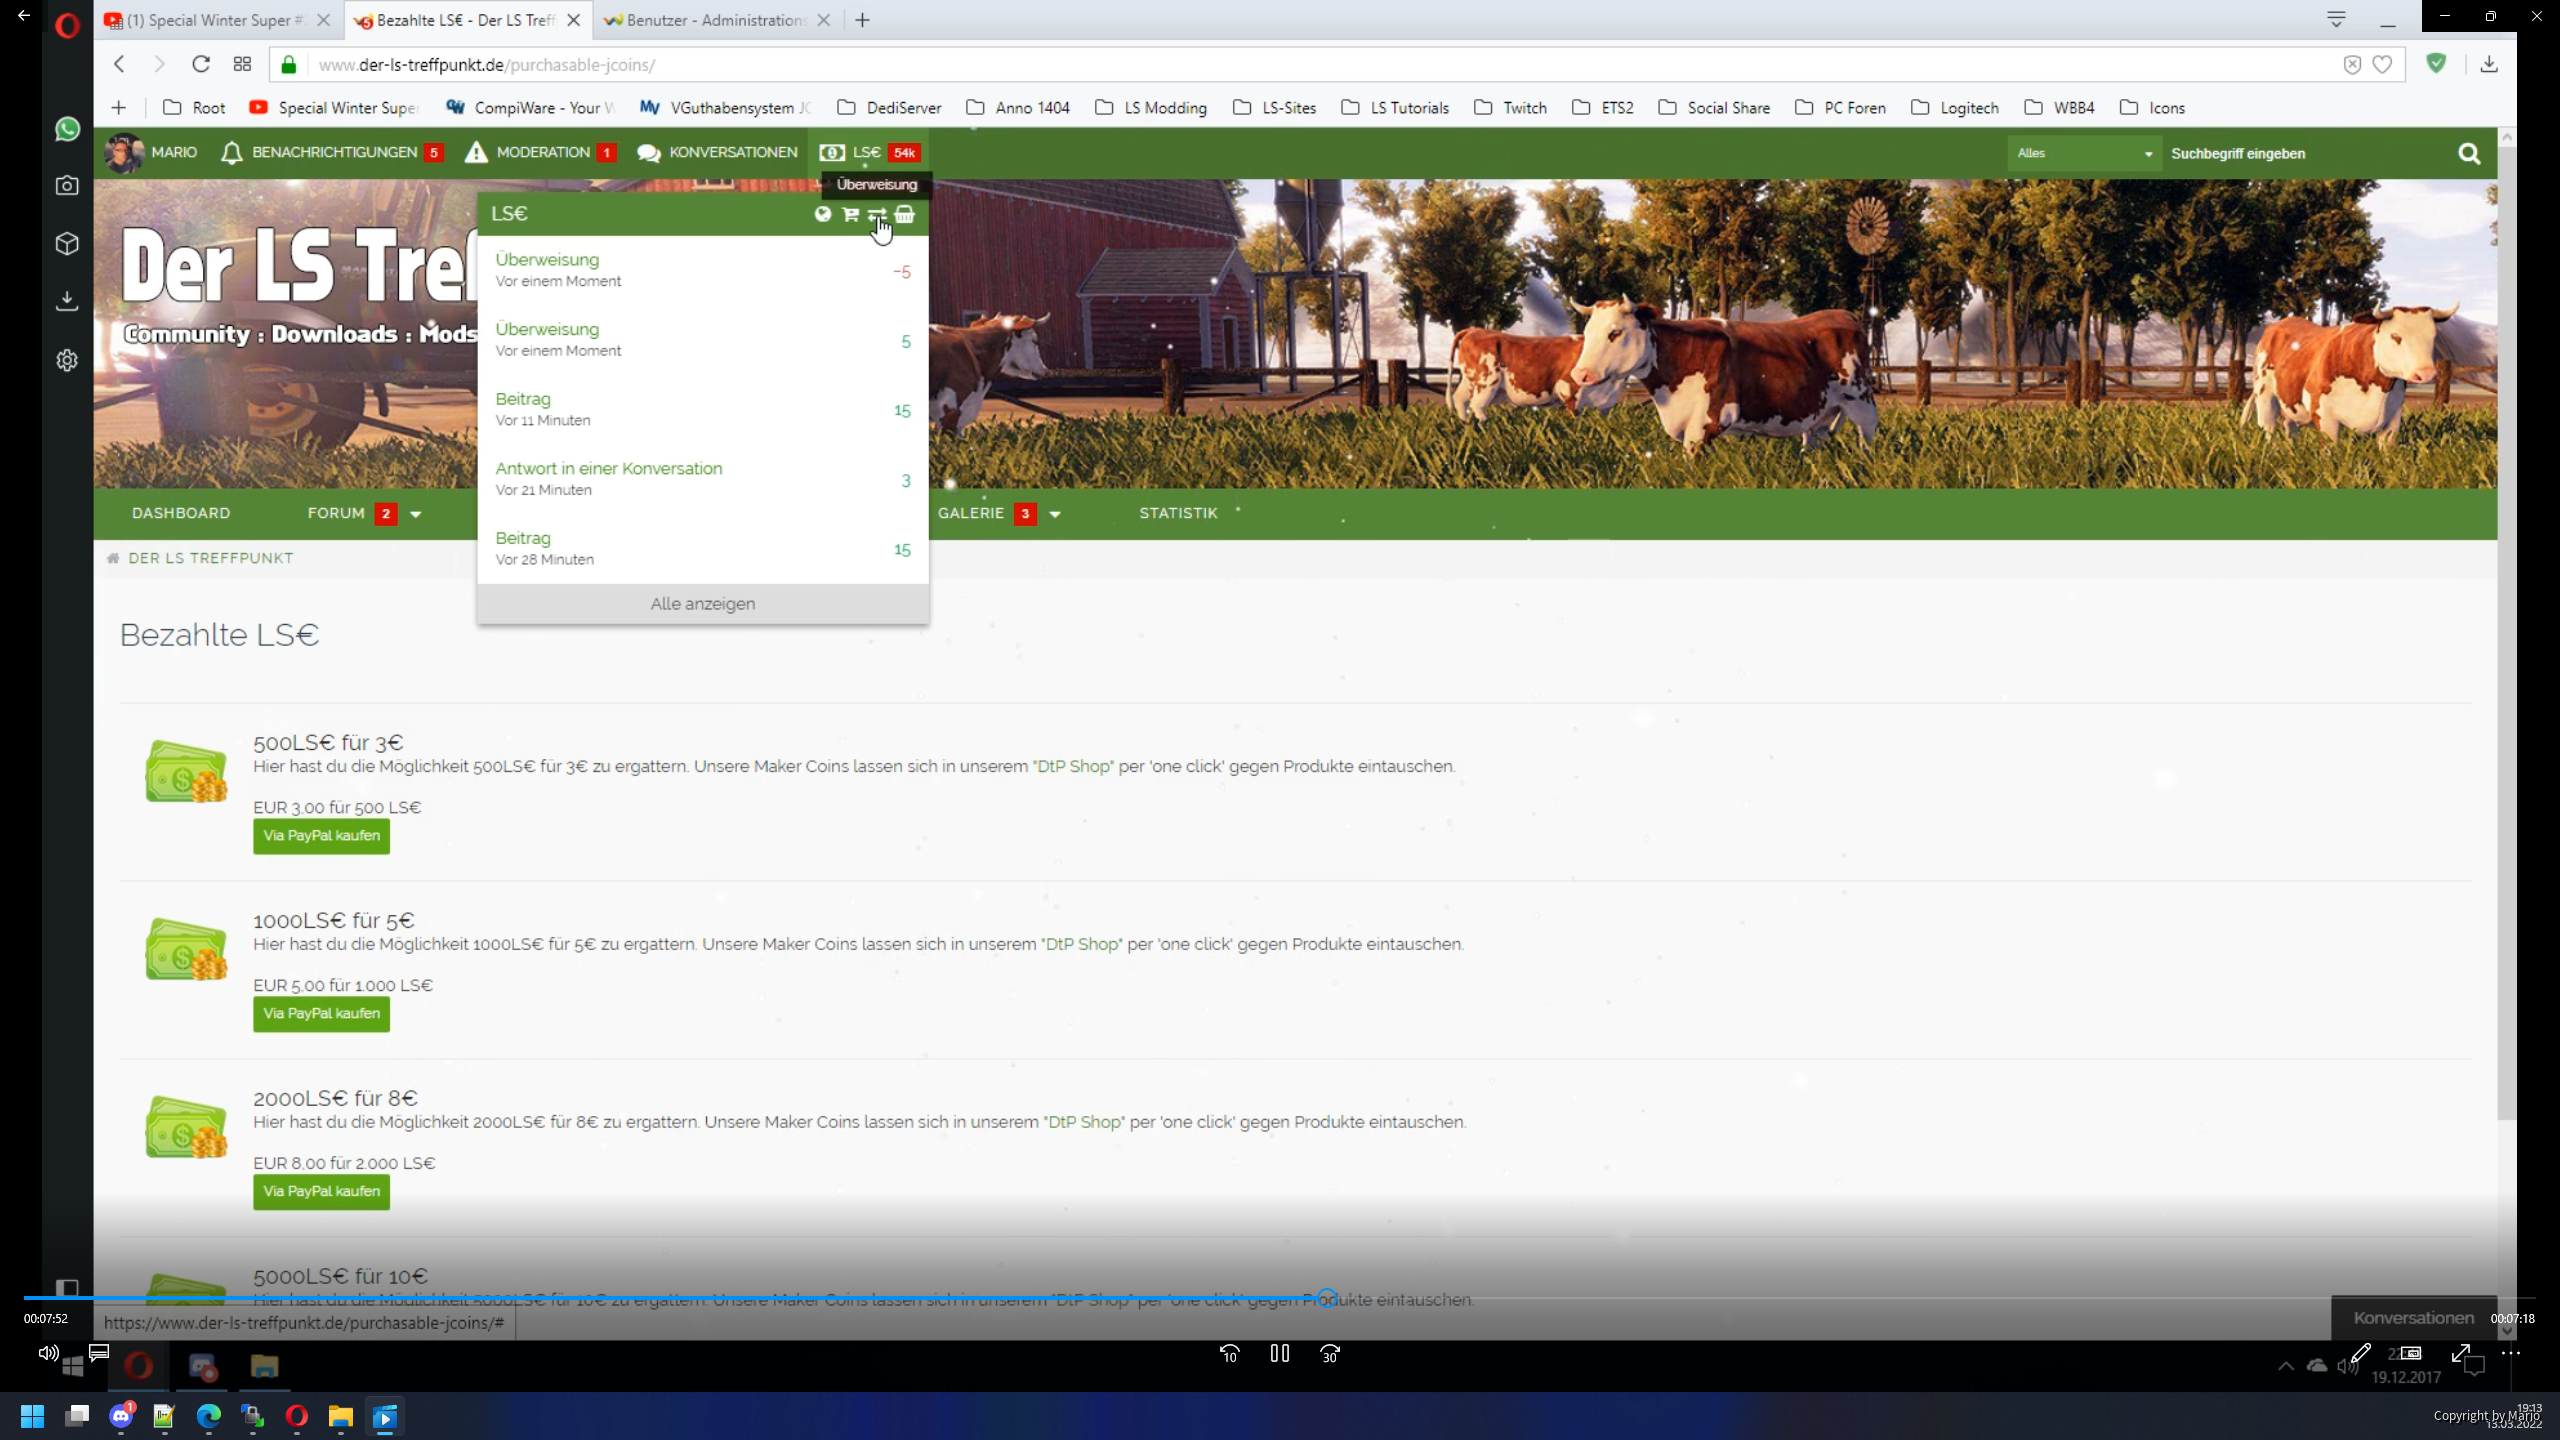
Task: Open the DtP Shop link in the 500LS€ description
Action: pos(1073,766)
